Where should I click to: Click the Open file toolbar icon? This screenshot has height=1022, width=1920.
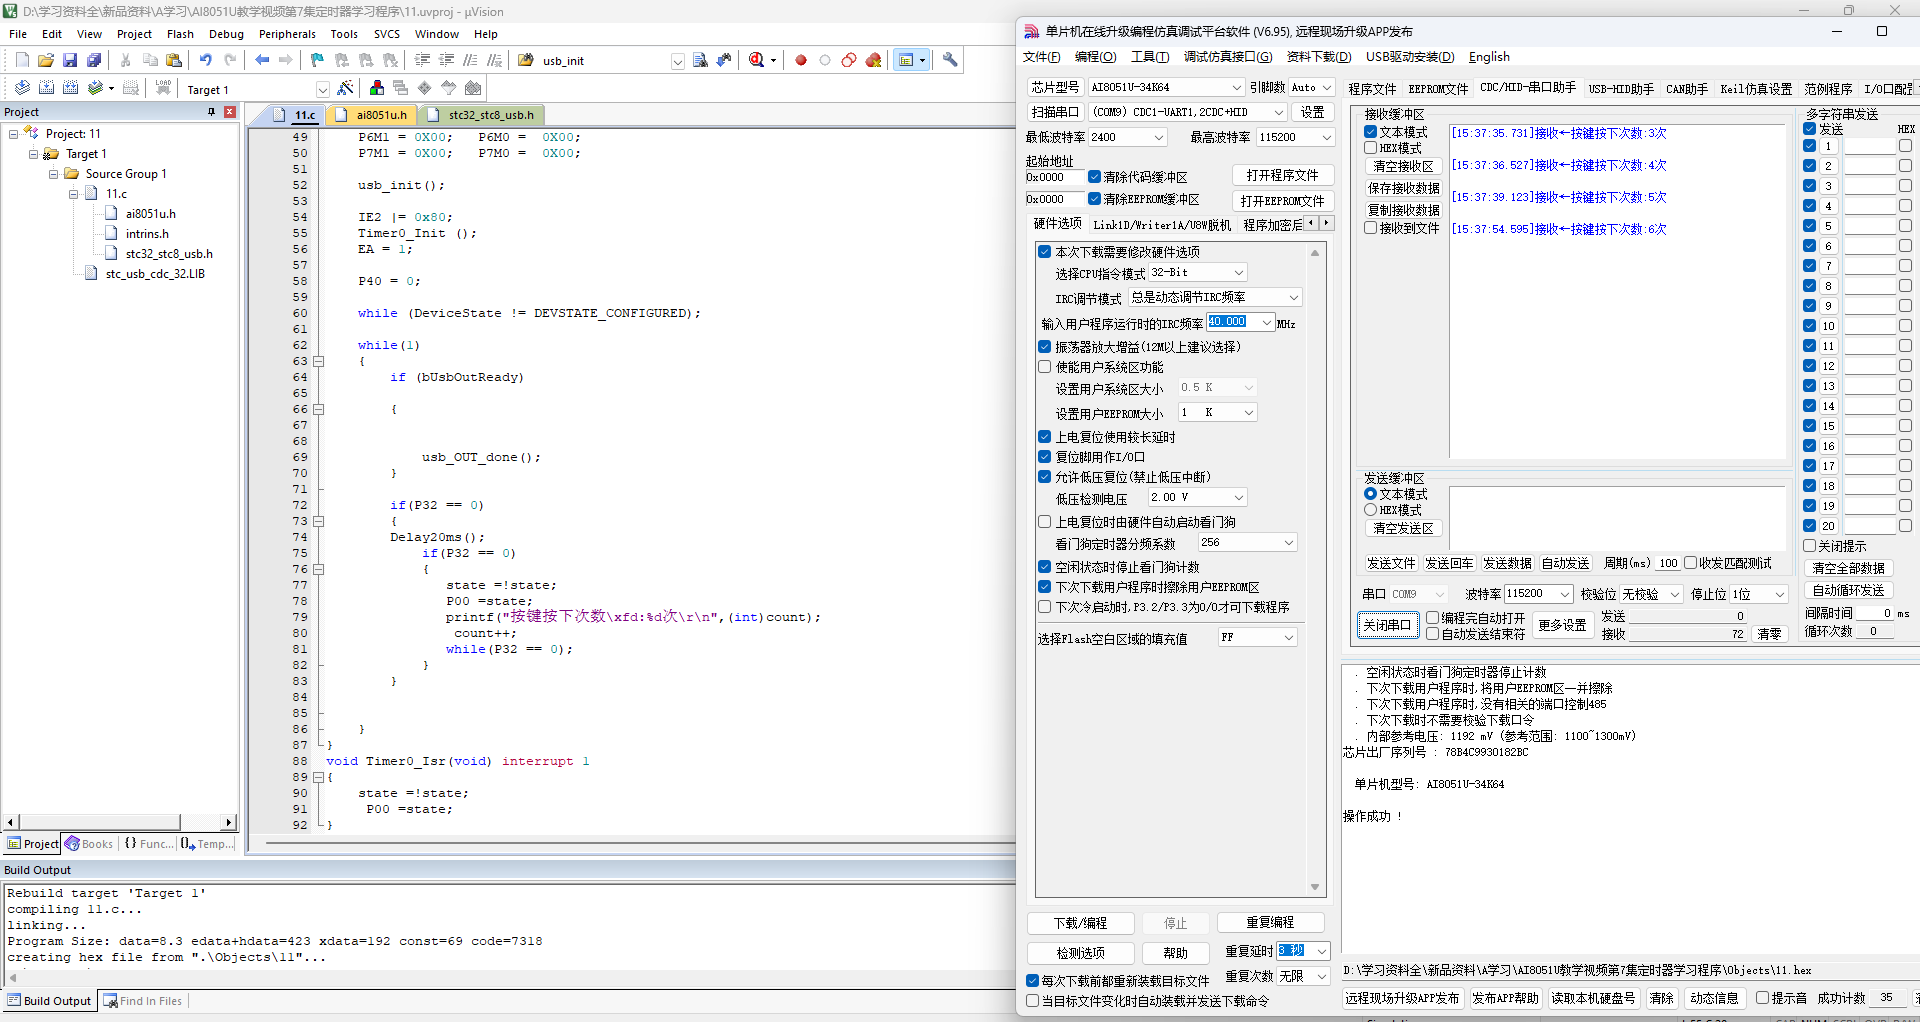46,60
